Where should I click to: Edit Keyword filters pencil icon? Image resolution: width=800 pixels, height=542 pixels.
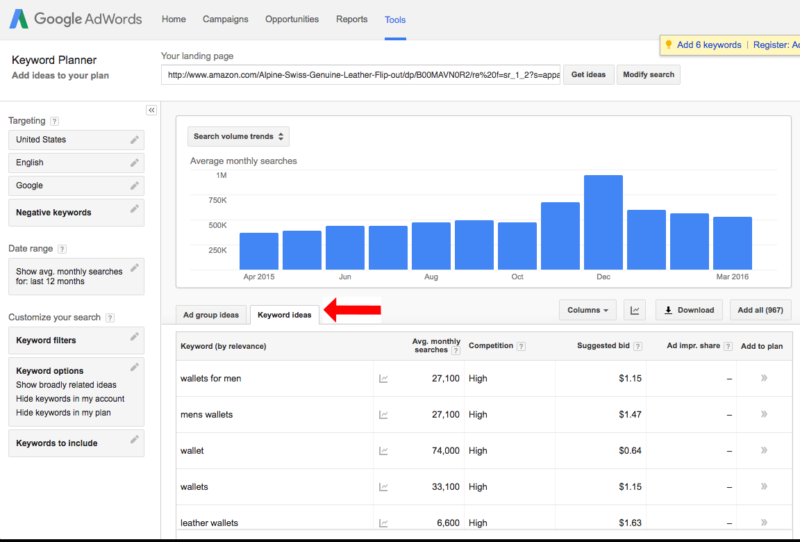(134, 336)
